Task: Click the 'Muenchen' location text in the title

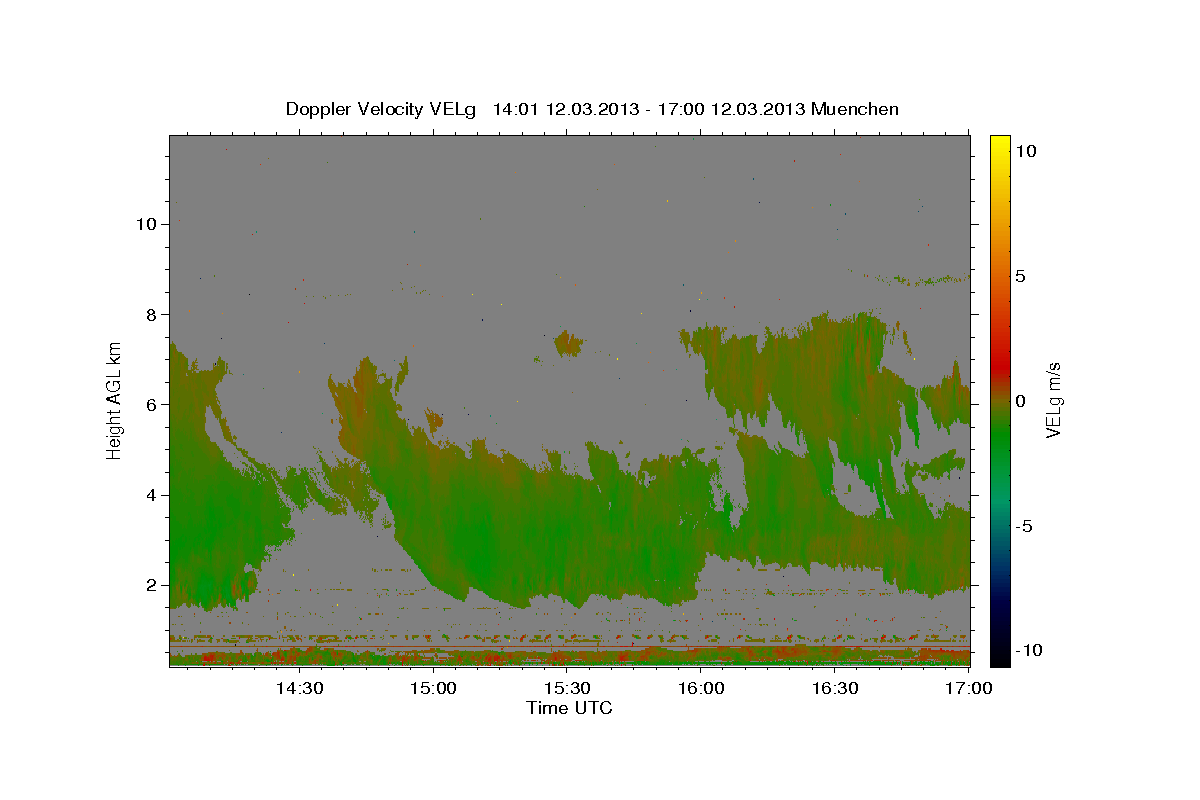Action: click(855, 109)
